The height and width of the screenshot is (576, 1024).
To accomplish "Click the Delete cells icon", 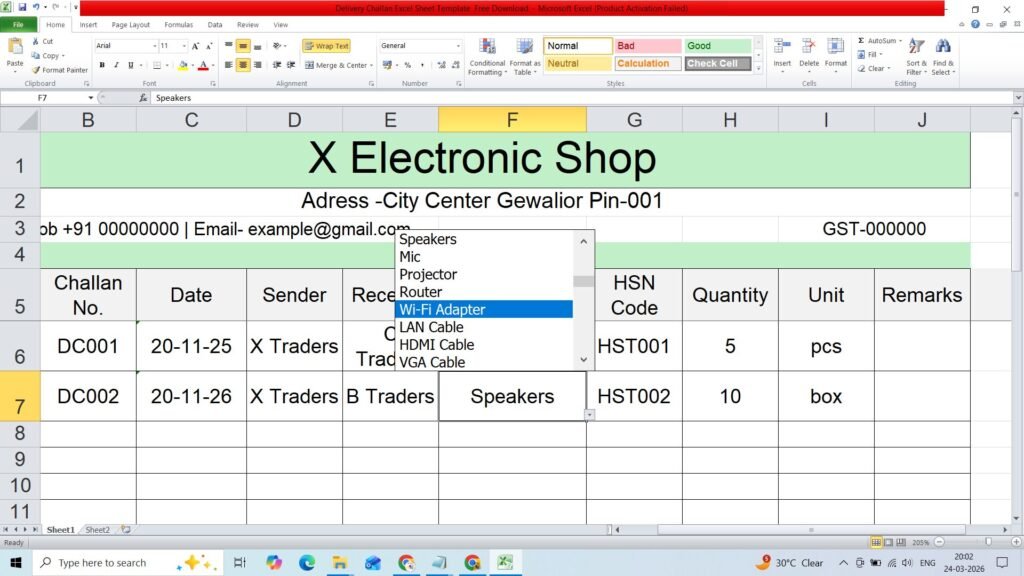I will point(808,47).
